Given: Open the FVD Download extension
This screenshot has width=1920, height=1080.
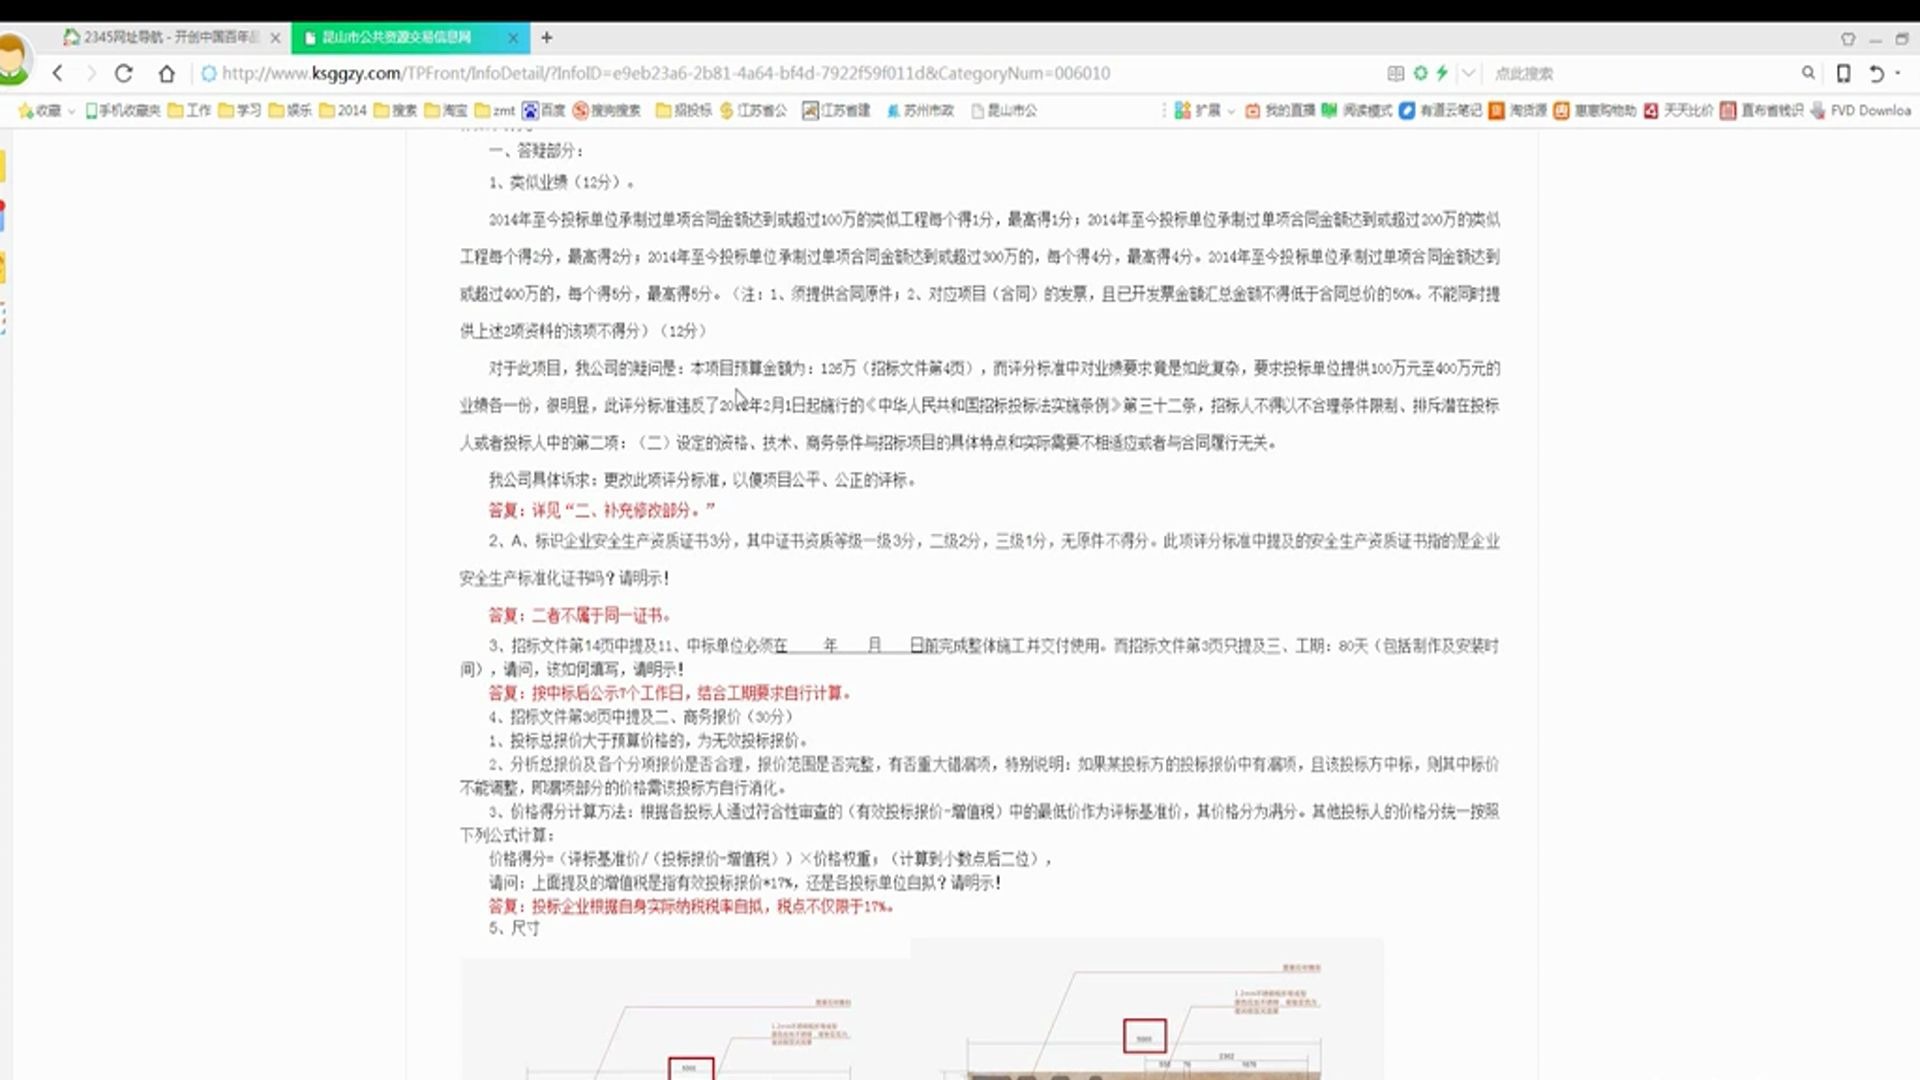Looking at the screenshot, I should (1861, 110).
